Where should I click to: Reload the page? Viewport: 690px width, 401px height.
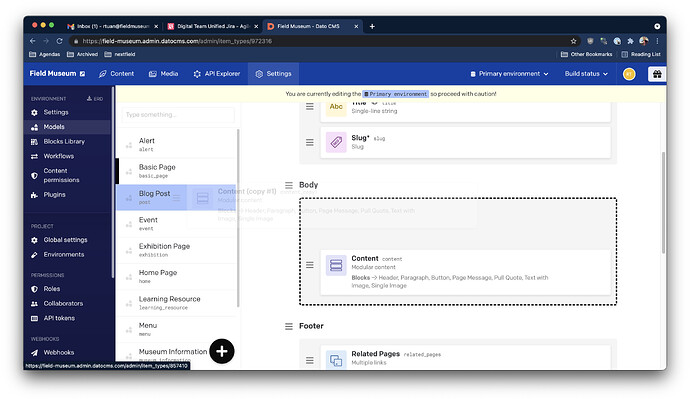coord(59,41)
